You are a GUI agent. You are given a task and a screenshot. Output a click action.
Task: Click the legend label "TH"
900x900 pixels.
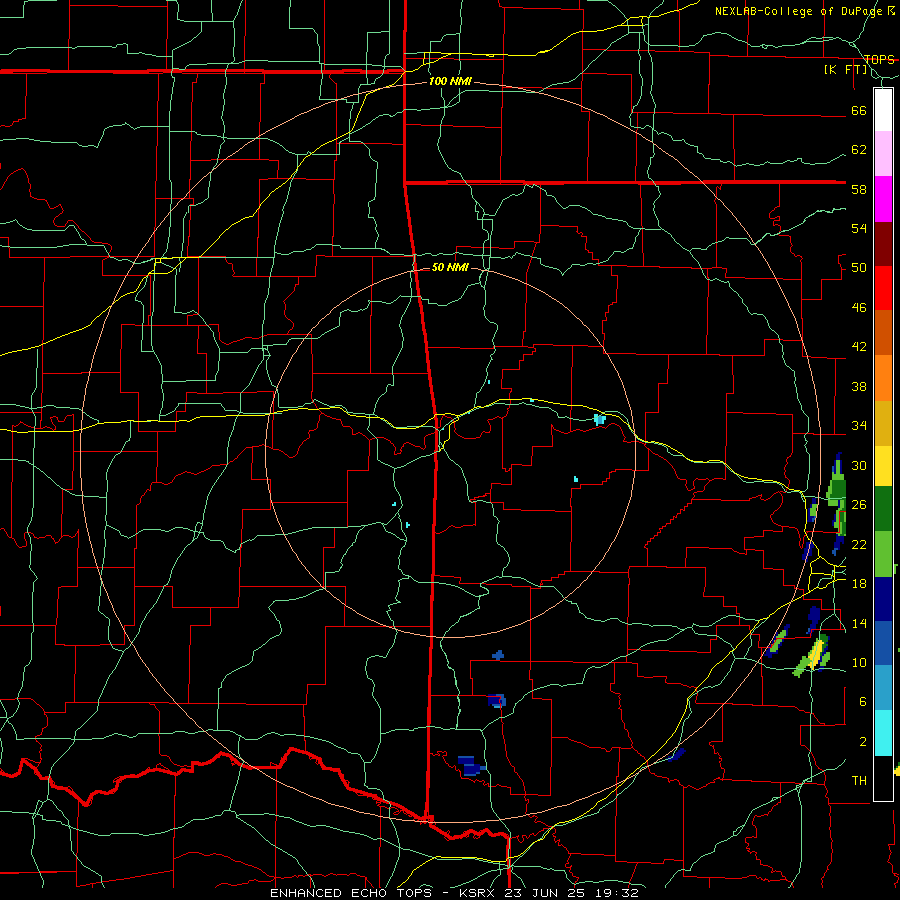[859, 781]
